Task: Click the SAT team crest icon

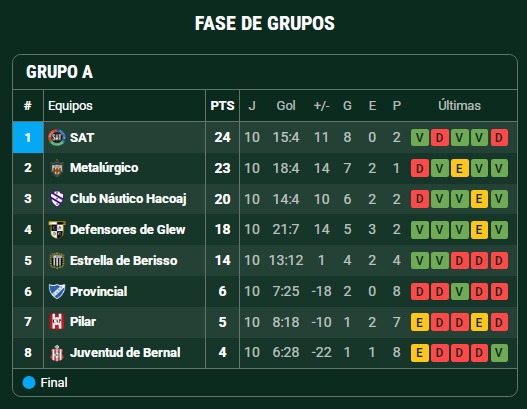Action: click(56, 137)
